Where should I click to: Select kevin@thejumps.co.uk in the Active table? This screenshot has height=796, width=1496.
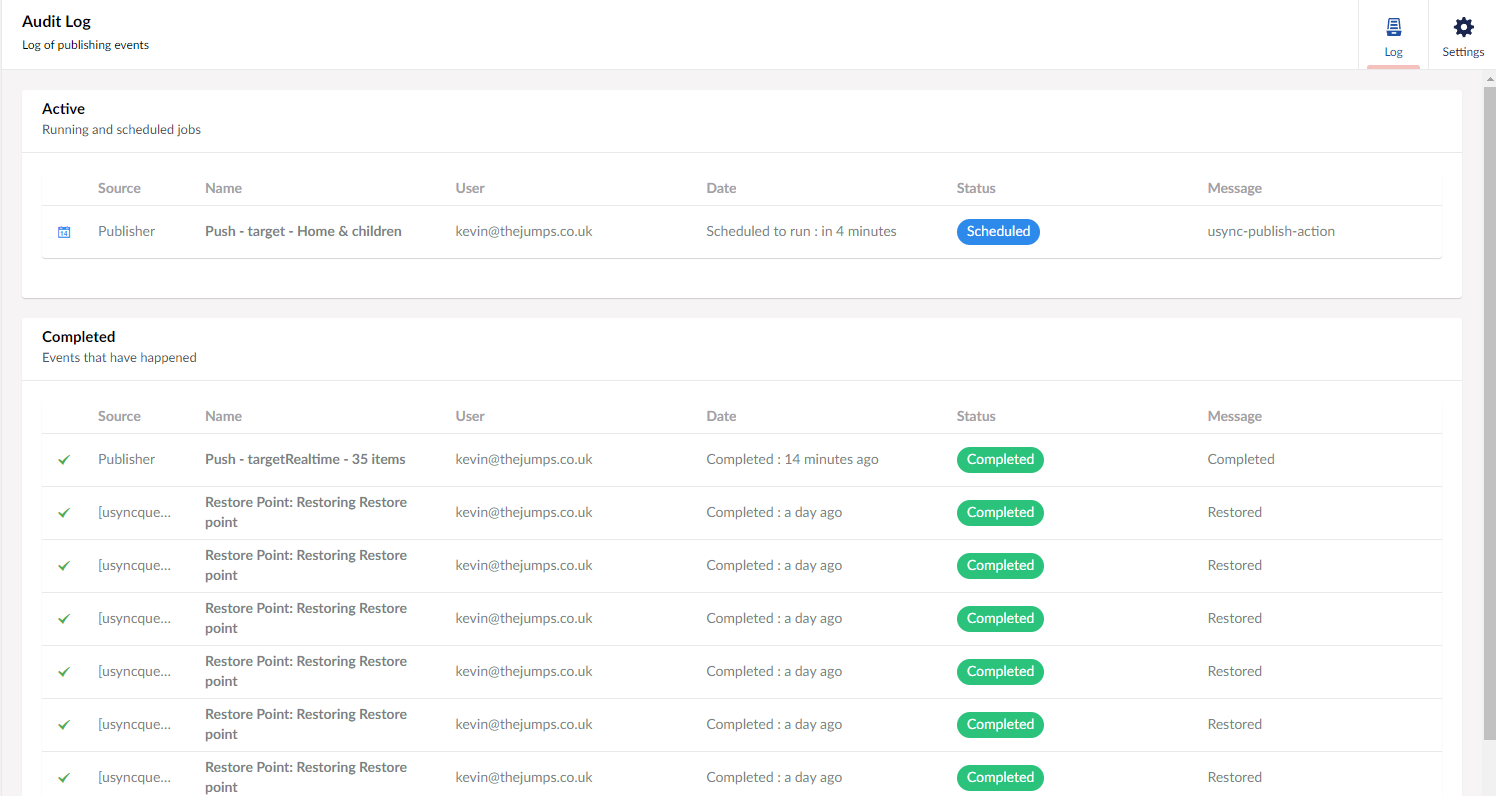(524, 231)
